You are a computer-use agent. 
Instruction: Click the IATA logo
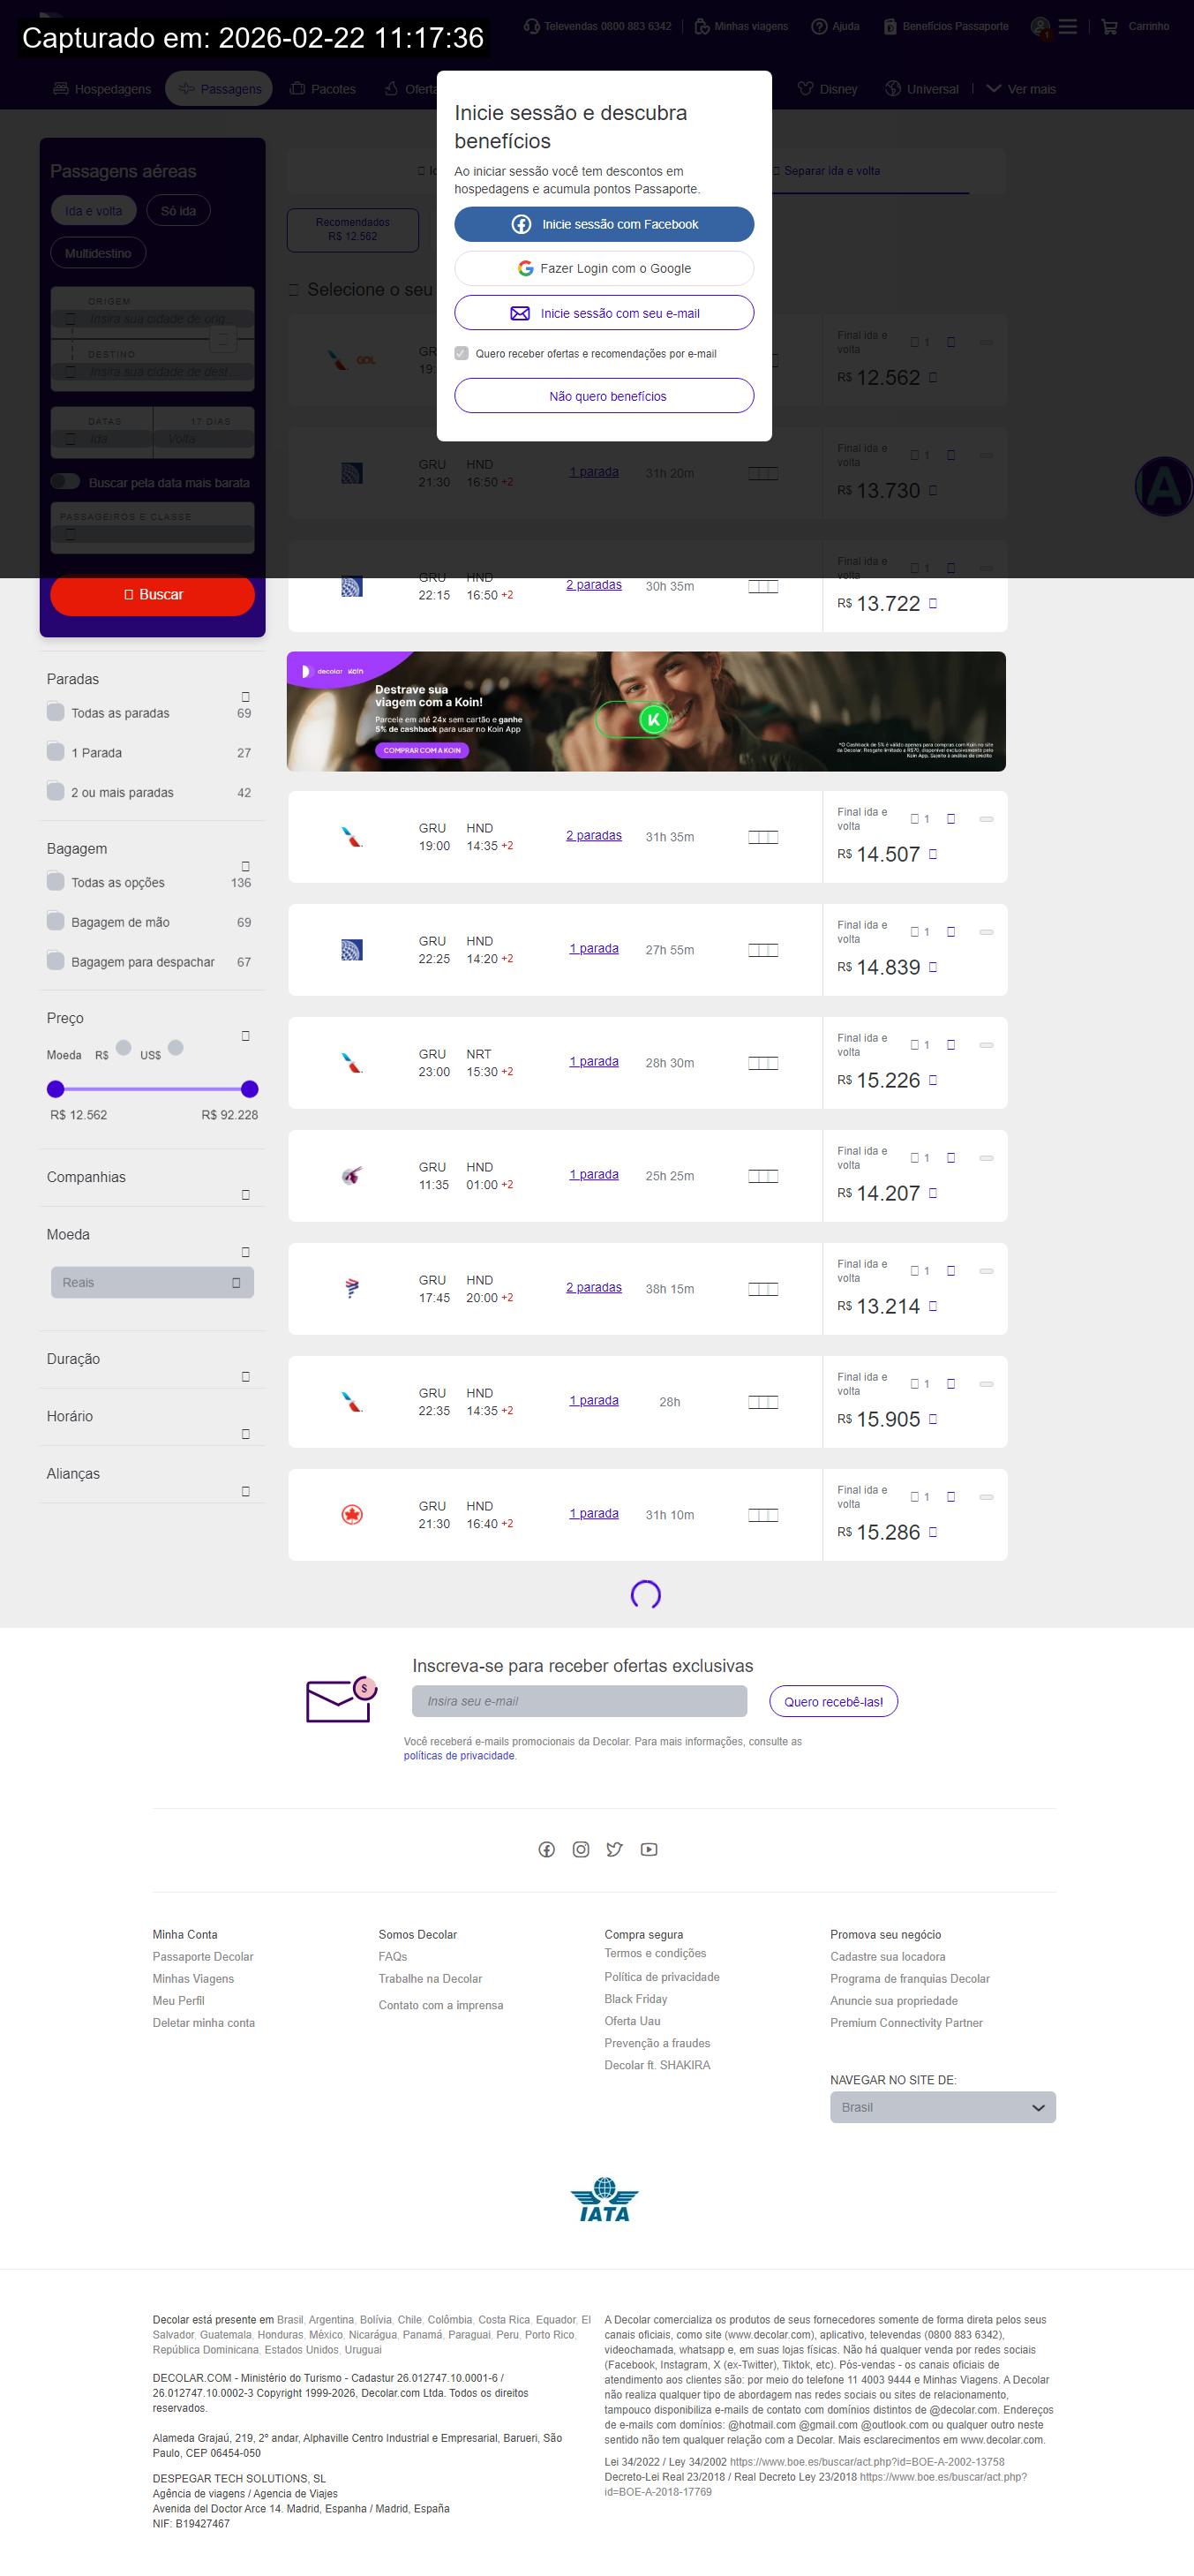[604, 2199]
